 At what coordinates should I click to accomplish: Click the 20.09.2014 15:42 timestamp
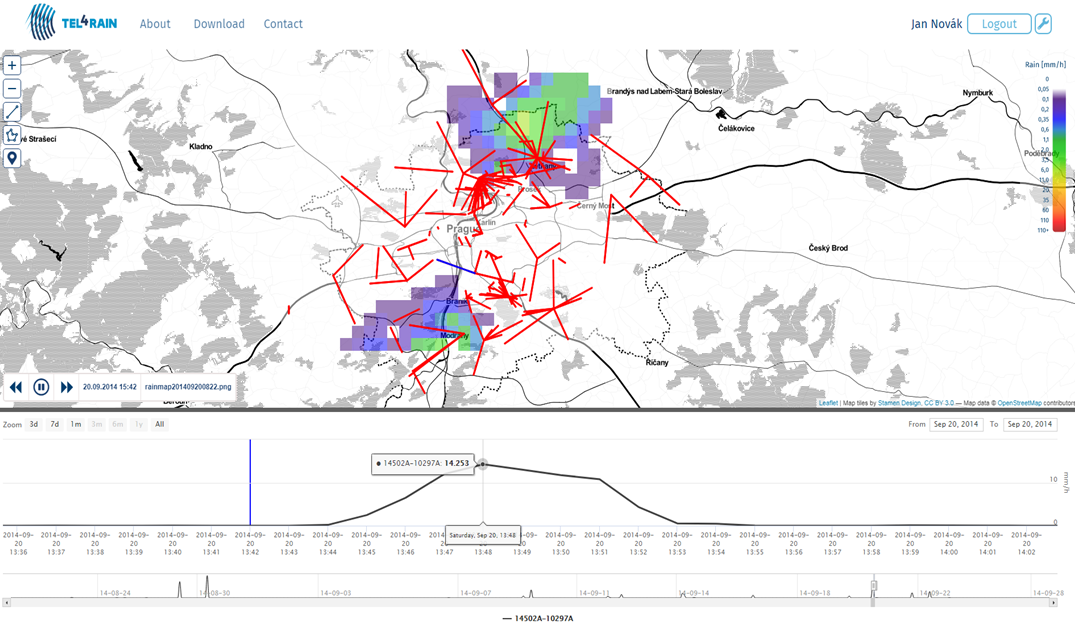pos(110,387)
